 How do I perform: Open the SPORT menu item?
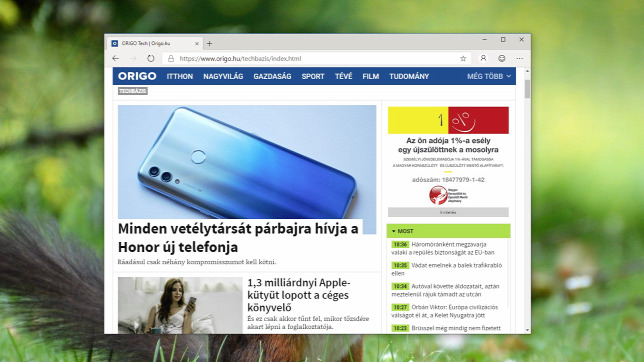pos(313,76)
